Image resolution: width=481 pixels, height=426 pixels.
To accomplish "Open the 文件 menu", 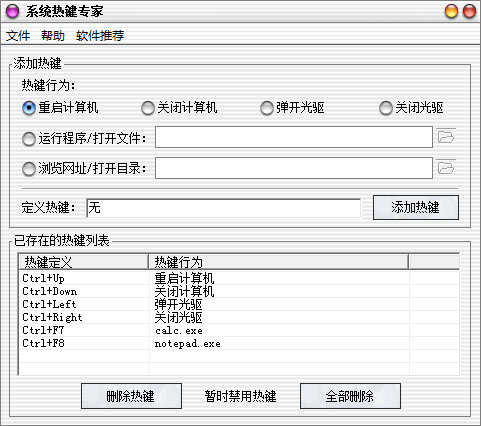I will click(x=18, y=35).
